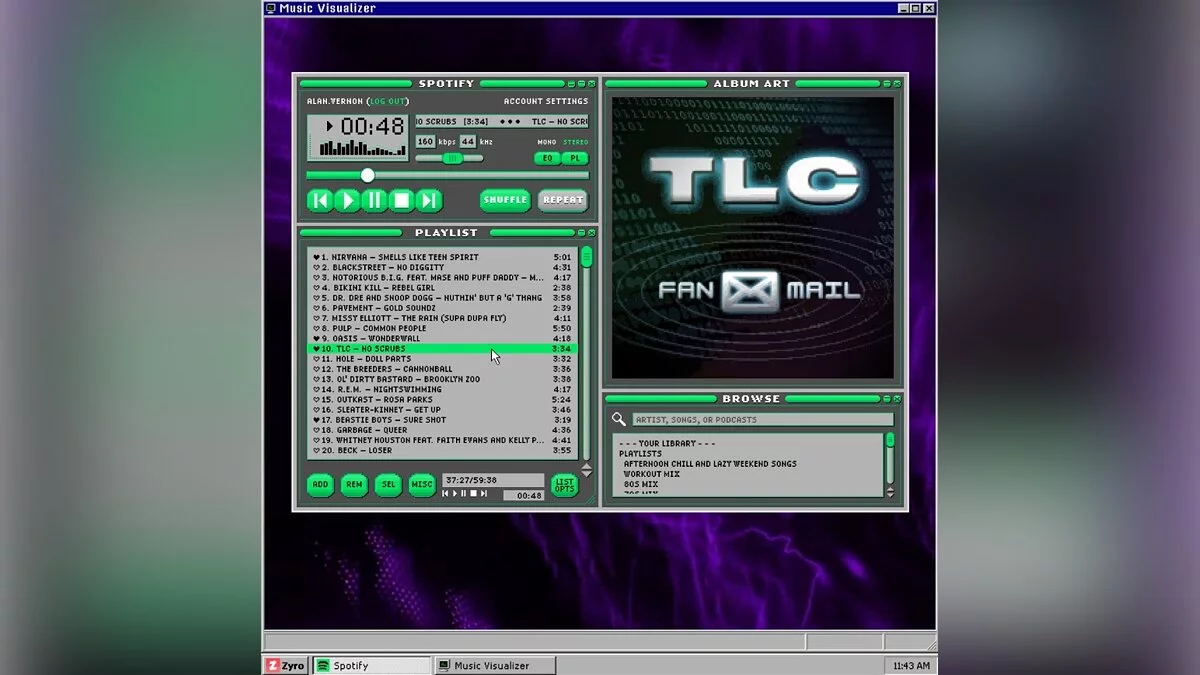Click the song seek bar knob

pyautogui.click(x=367, y=175)
